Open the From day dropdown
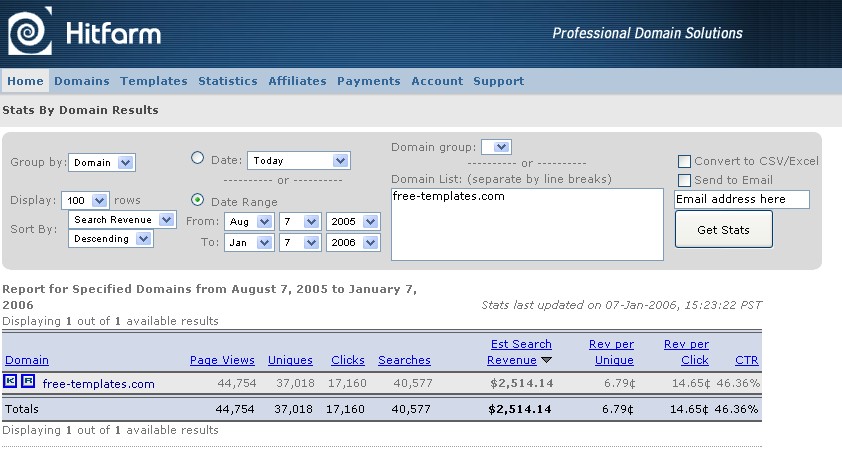The width and height of the screenshot is (842, 451). pyautogui.click(x=300, y=222)
